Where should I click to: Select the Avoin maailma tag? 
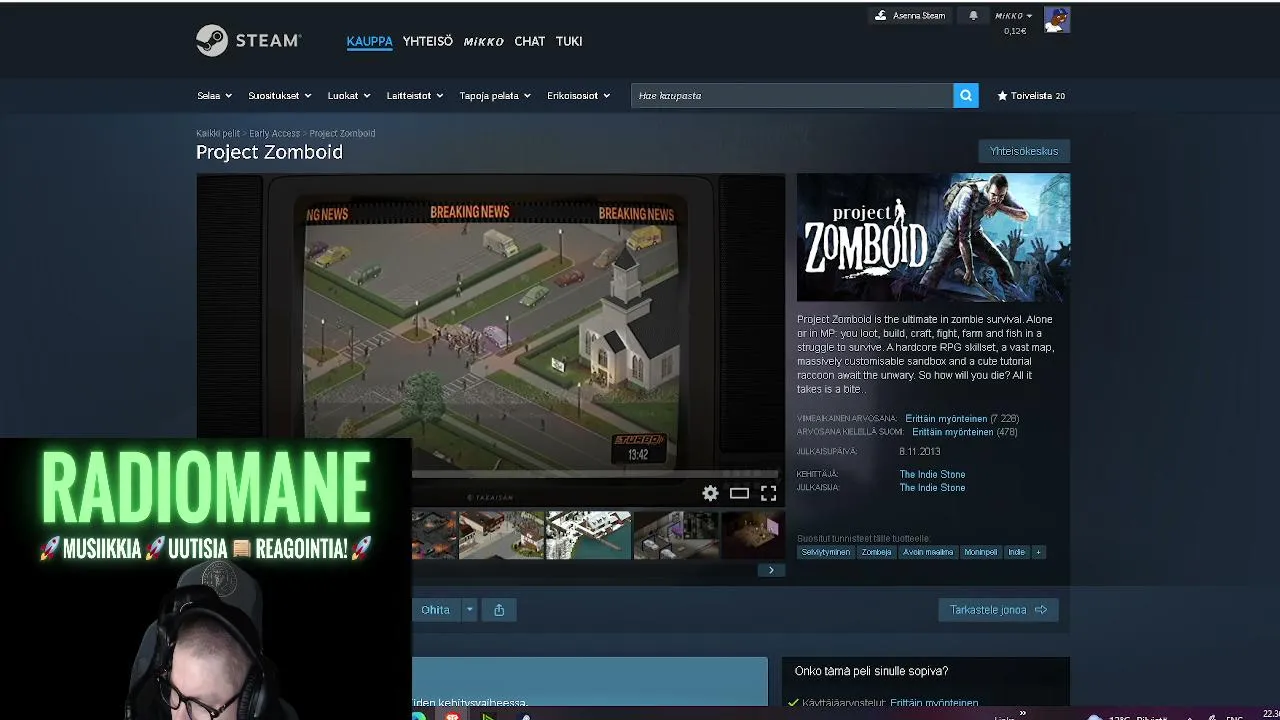click(x=928, y=552)
